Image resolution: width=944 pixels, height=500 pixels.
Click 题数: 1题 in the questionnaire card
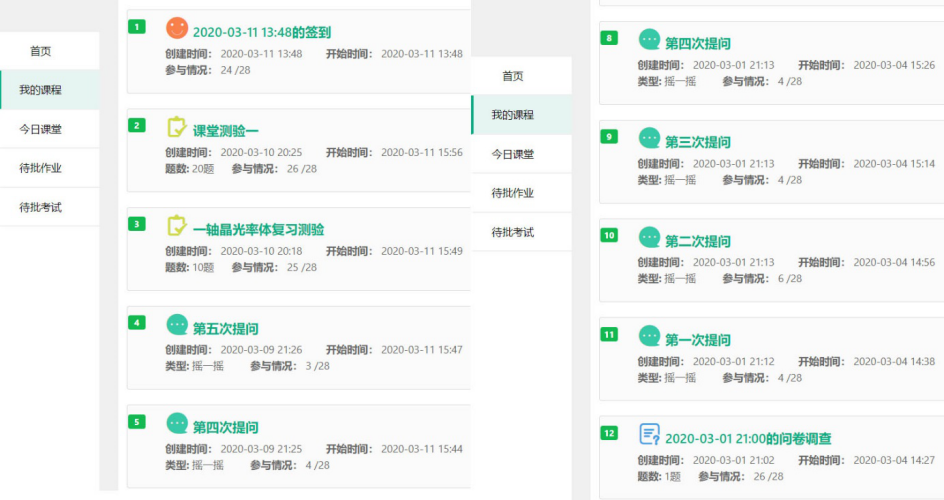point(659,477)
